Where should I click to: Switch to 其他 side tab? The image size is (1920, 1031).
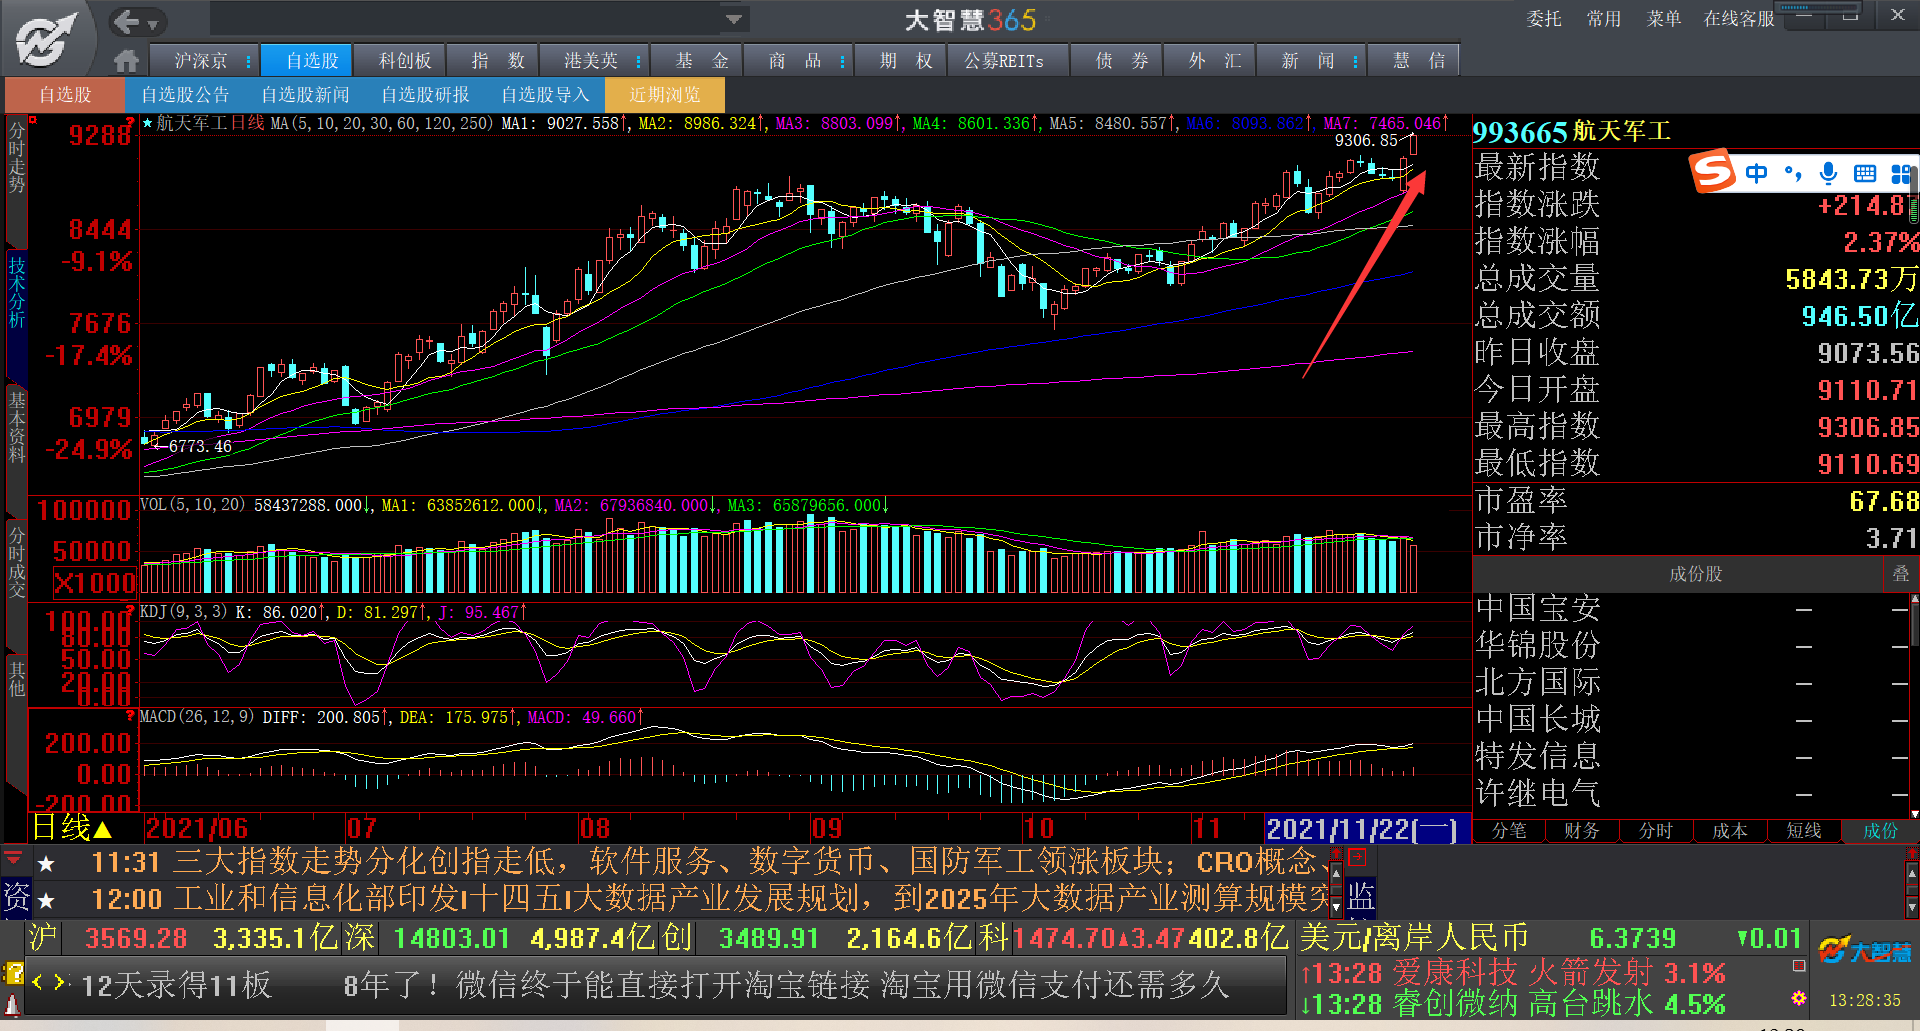(17, 678)
